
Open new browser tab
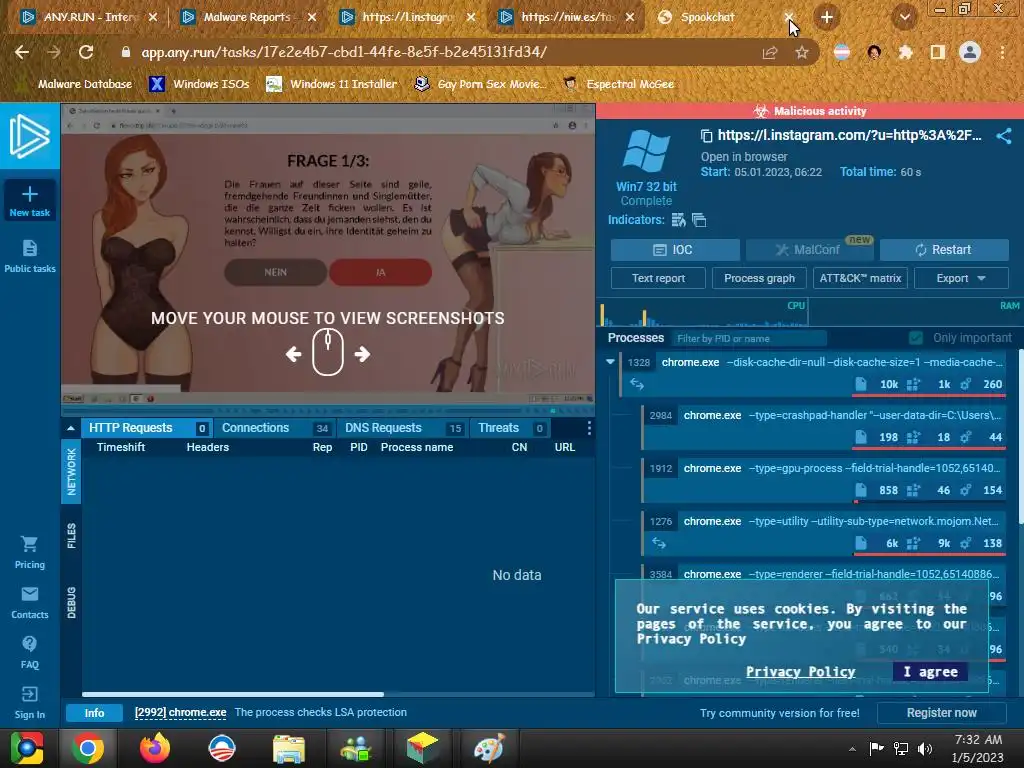(827, 18)
